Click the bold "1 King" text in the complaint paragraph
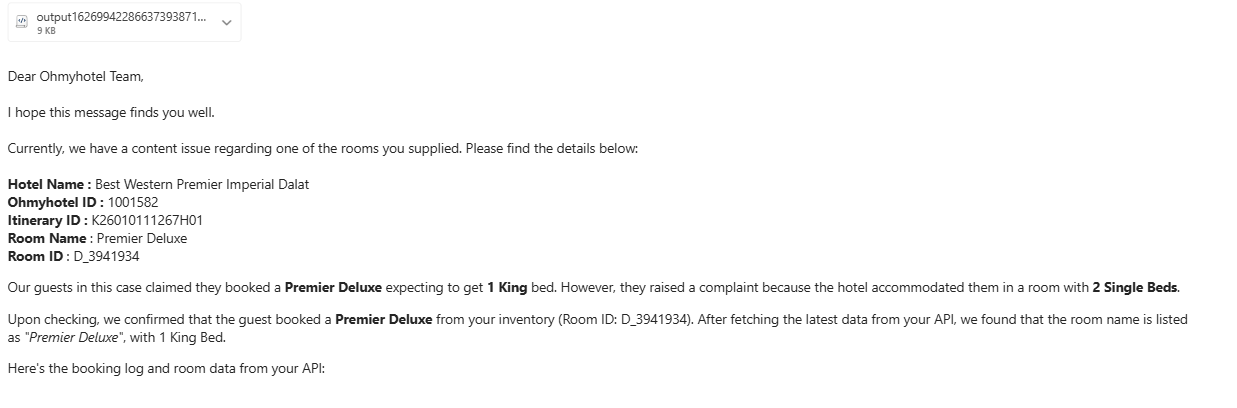This screenshot has height=408, width=1237. pos(507,288)
